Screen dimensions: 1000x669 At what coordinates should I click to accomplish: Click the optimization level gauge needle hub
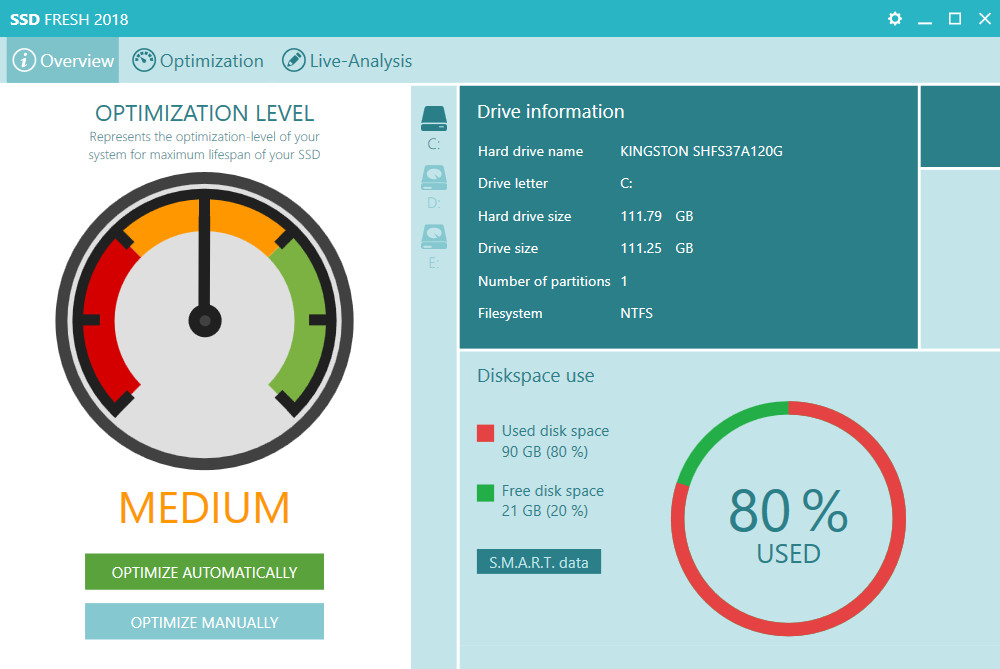[x=205, y=321]
